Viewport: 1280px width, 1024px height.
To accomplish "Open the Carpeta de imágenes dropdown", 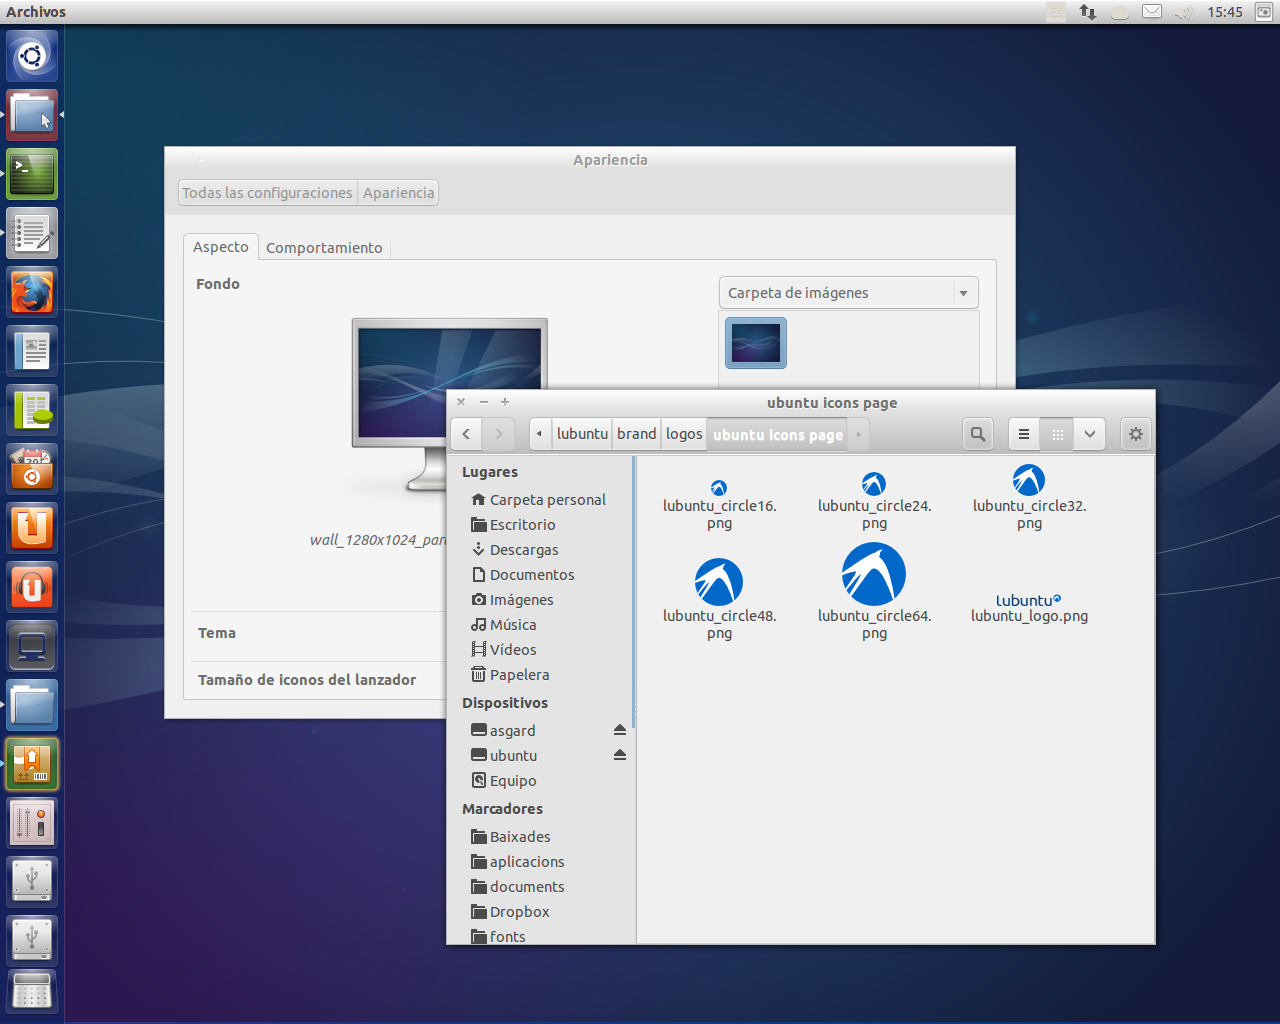I will 848,293.
